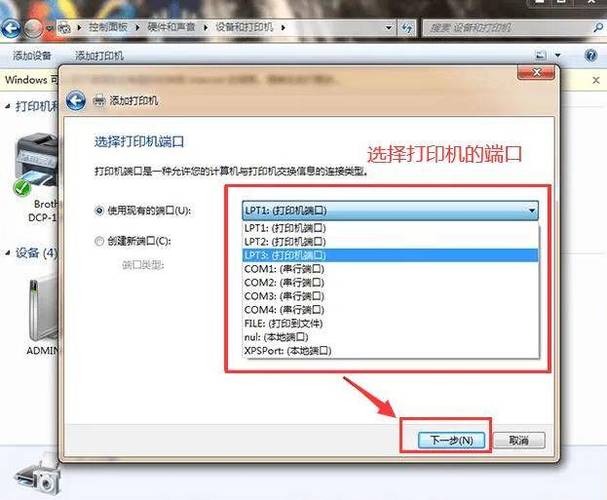Screen dimensions: 607x500
Task: Collapse the 设备 (4) group section
Action: 8,254
